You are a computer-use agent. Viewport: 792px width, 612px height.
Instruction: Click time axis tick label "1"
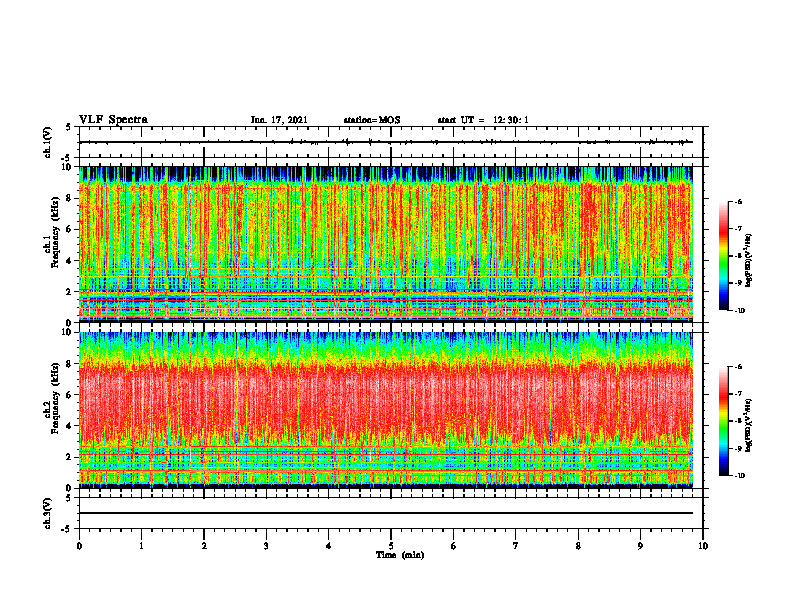(141, 546)
